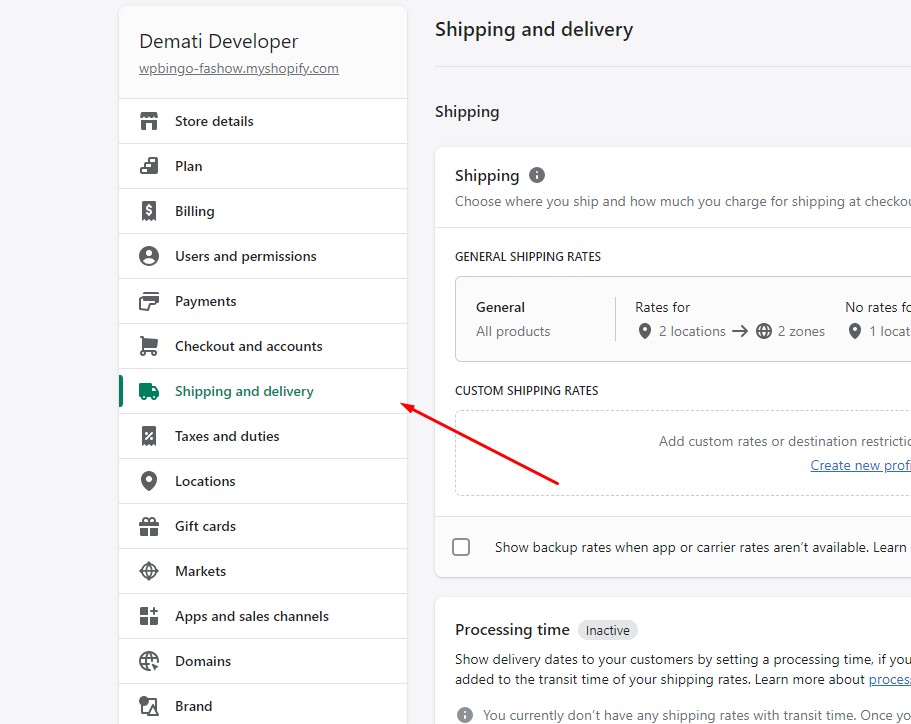The width and height of the screenshot is (911, 724).
Task: Click the Users and permissions avatar icon
Action: click(149, 256)
